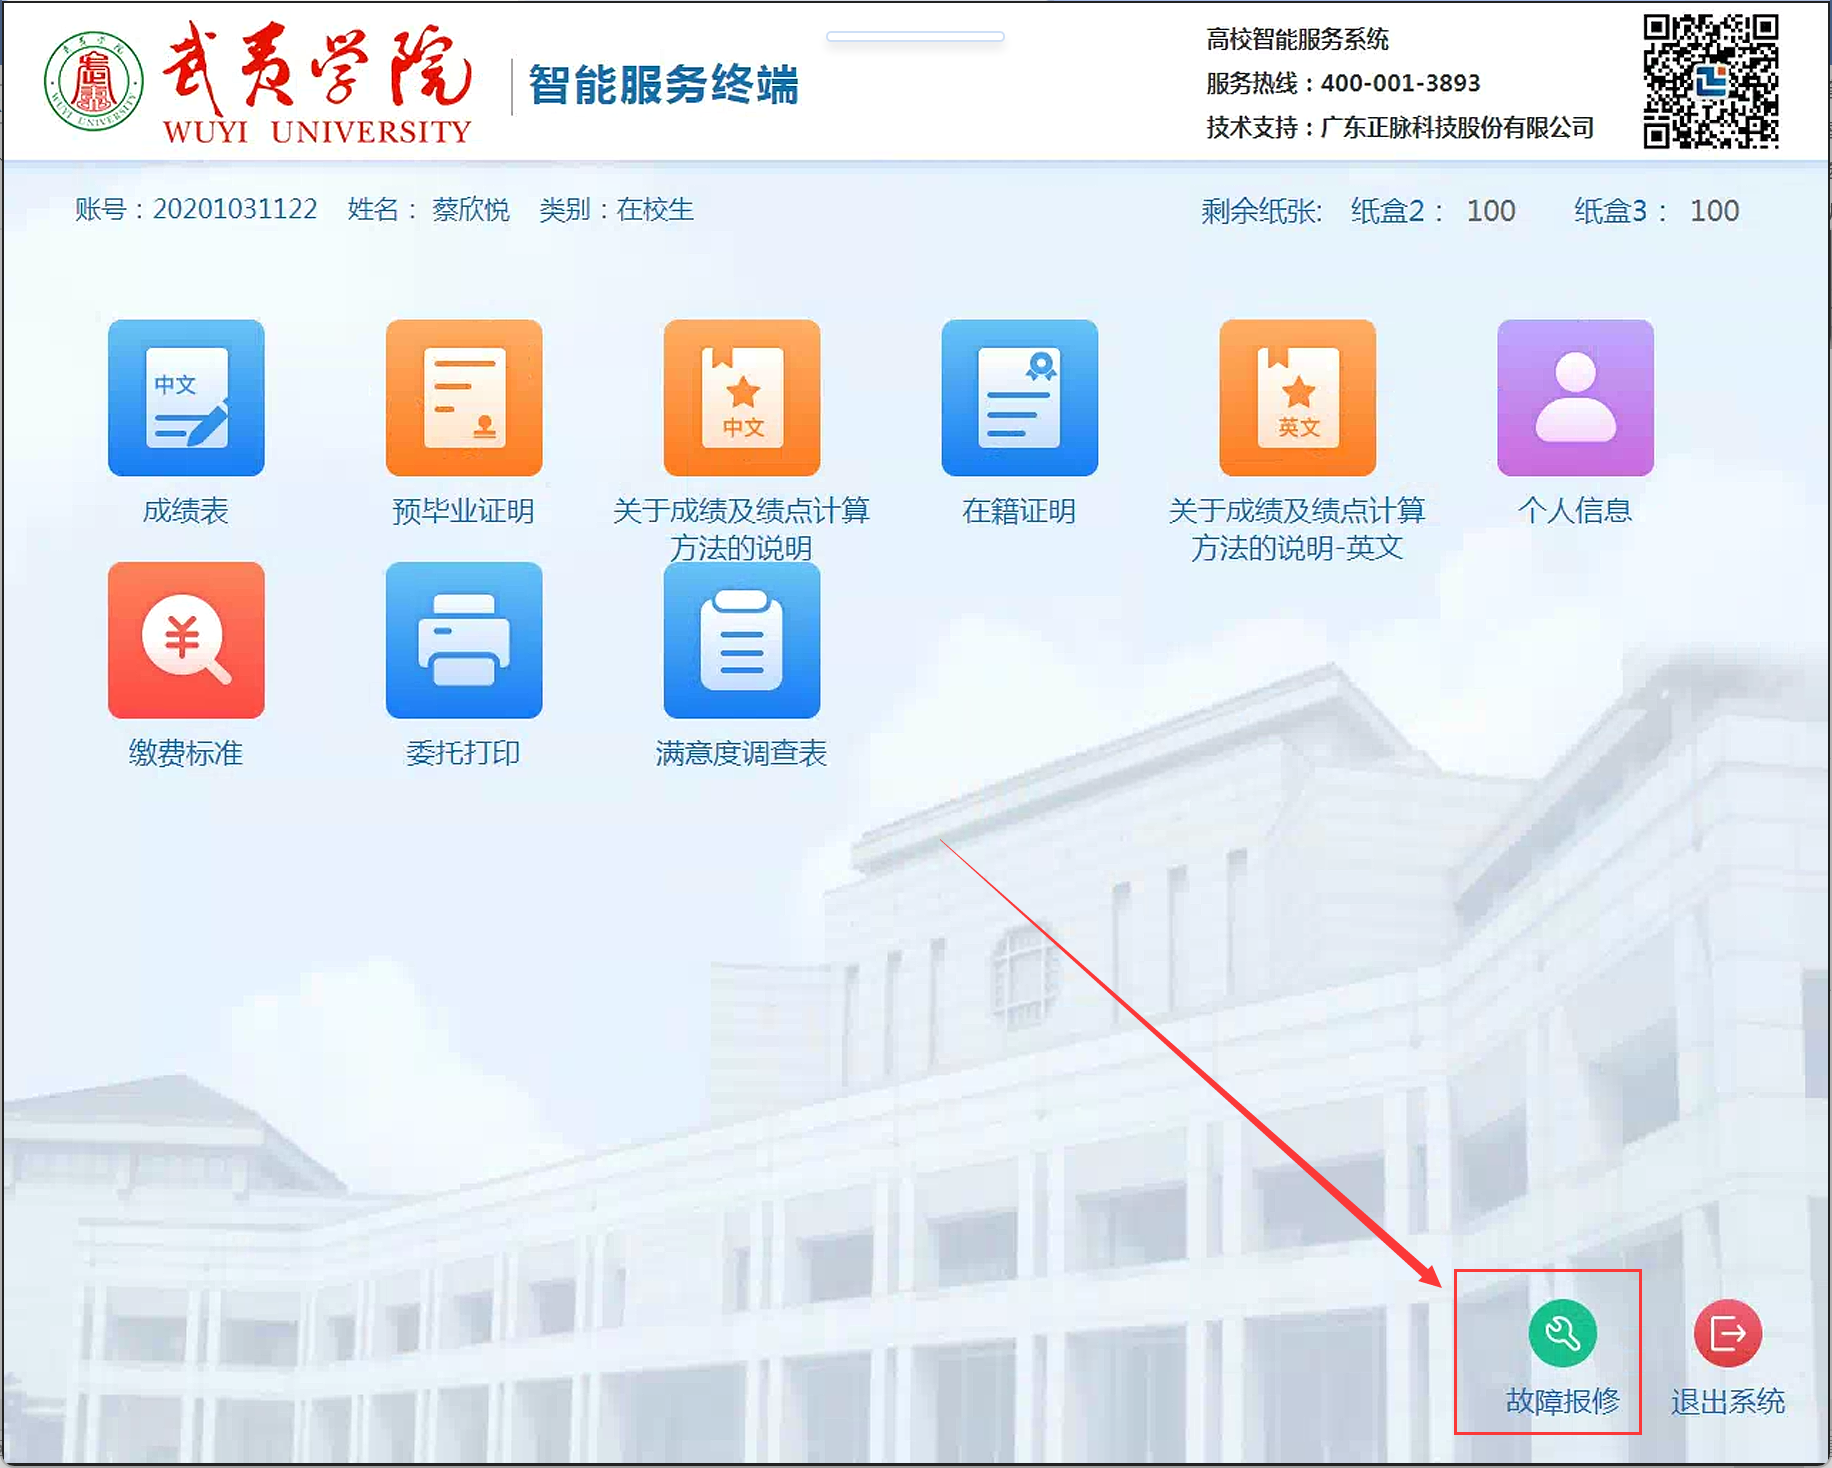Open the 委托打印 printer icon
The width and height of the screenshot is (1832, 1468).
pyautogui.click(x=464, y=640)
